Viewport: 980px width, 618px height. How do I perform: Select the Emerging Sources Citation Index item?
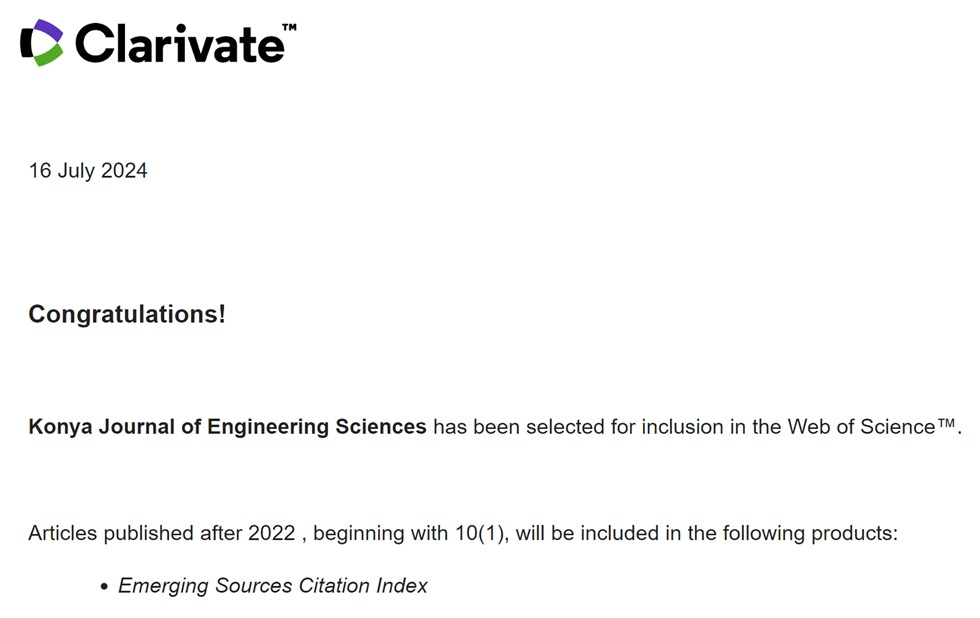(272, 586)
